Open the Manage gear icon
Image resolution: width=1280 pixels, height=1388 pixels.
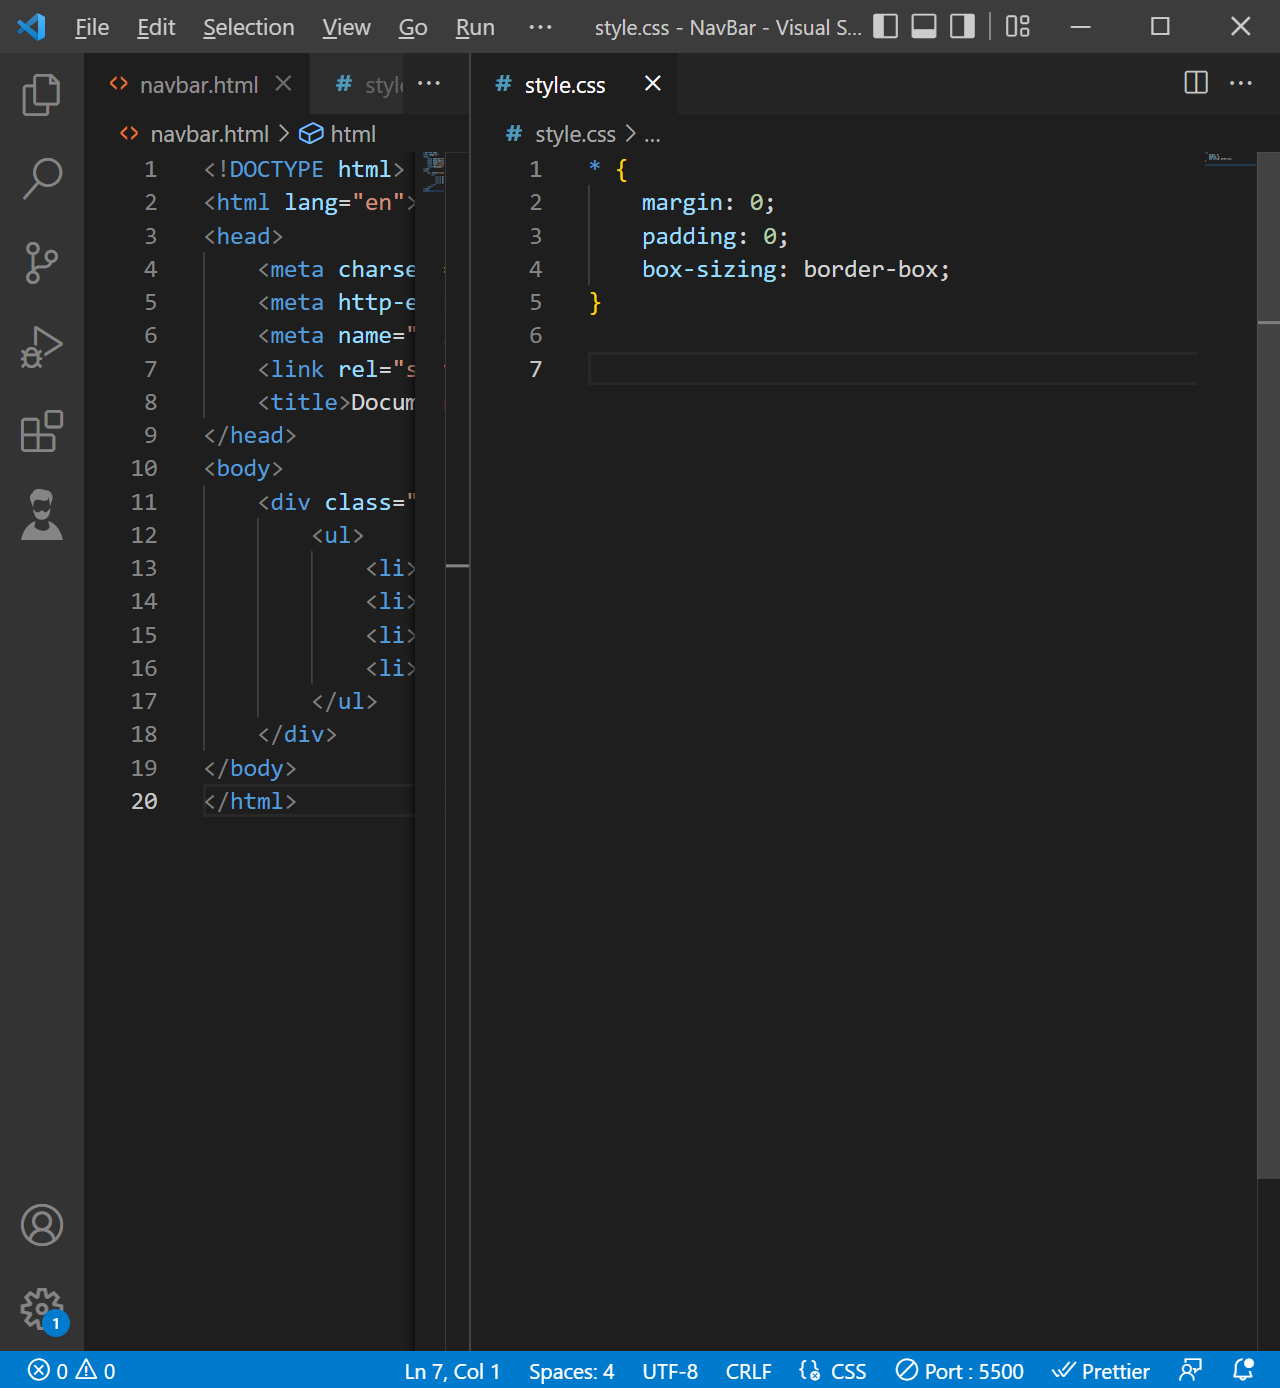41,1309
